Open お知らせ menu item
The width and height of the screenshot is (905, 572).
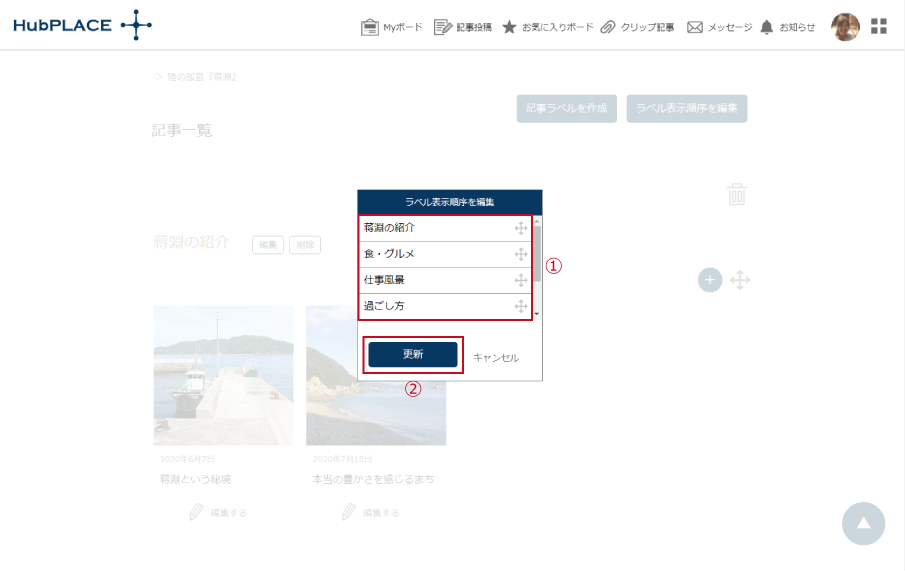click(x=797, y=27)
